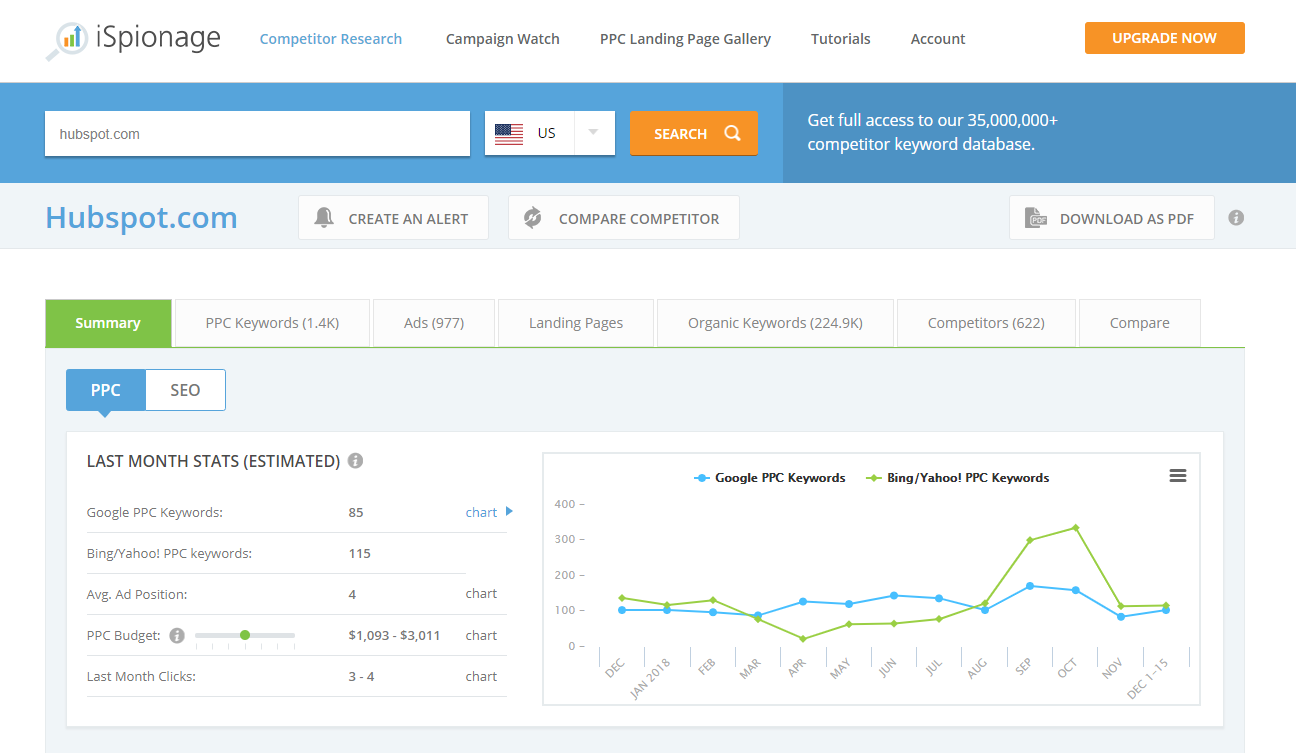The image size is (1296, 753).
Task: Open the Tutorials menu item
Action: (x=841, y=39)
